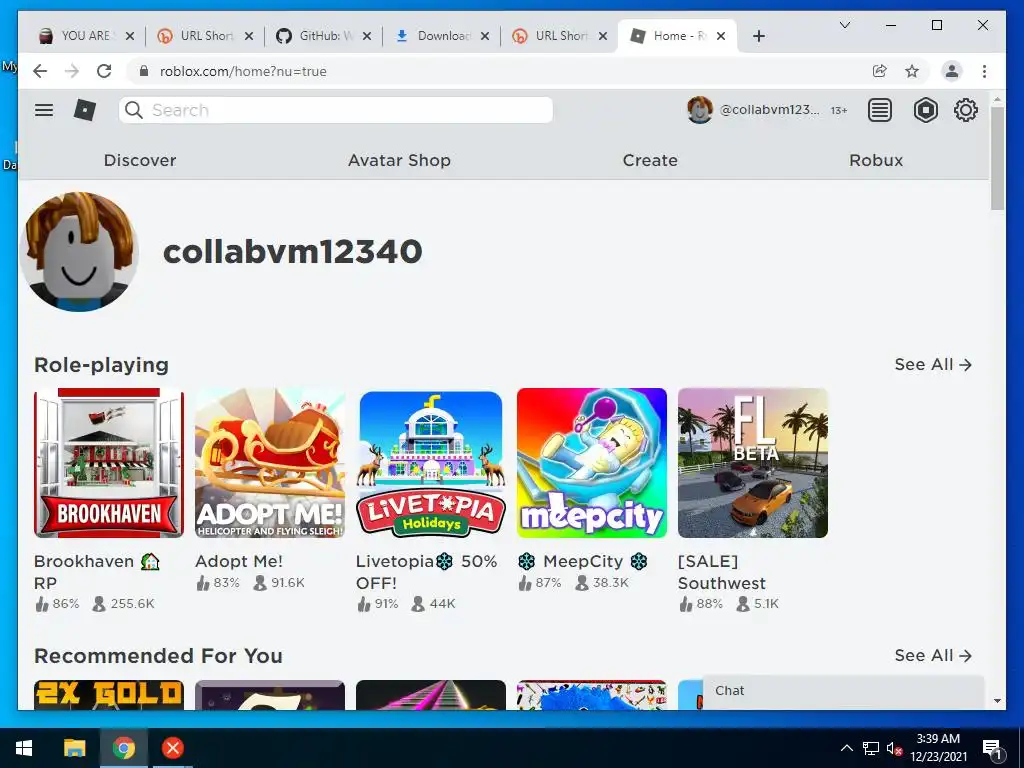Open File Explorer from taskbar
The height and width of the screenshot is (768, 1024).
pos(74,748)
